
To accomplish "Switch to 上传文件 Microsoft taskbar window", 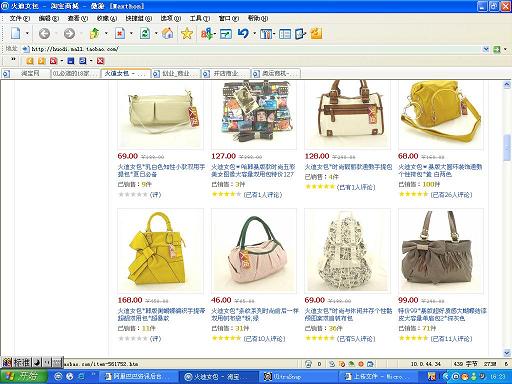I will [x=378, y=377].
